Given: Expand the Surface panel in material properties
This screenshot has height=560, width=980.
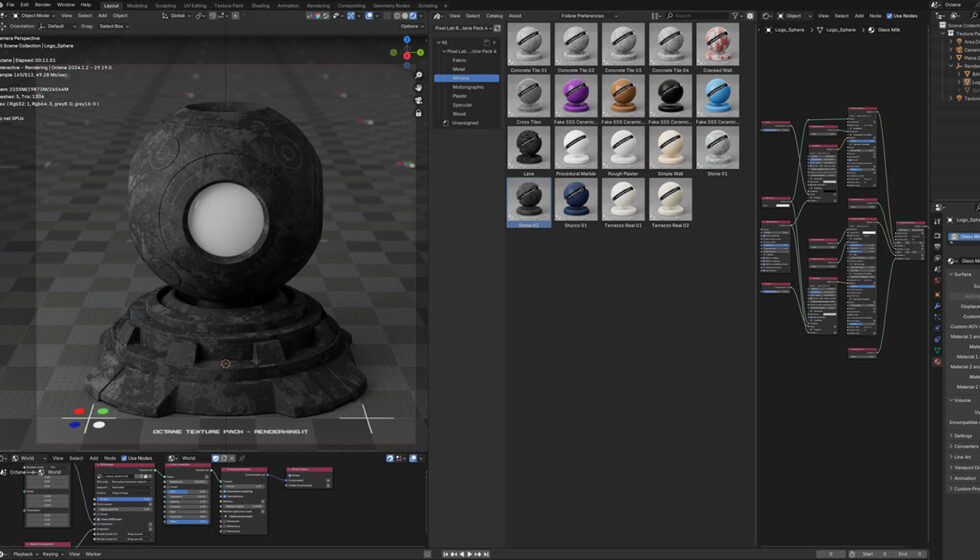Looking at the screenshot, I should [961, 274].
